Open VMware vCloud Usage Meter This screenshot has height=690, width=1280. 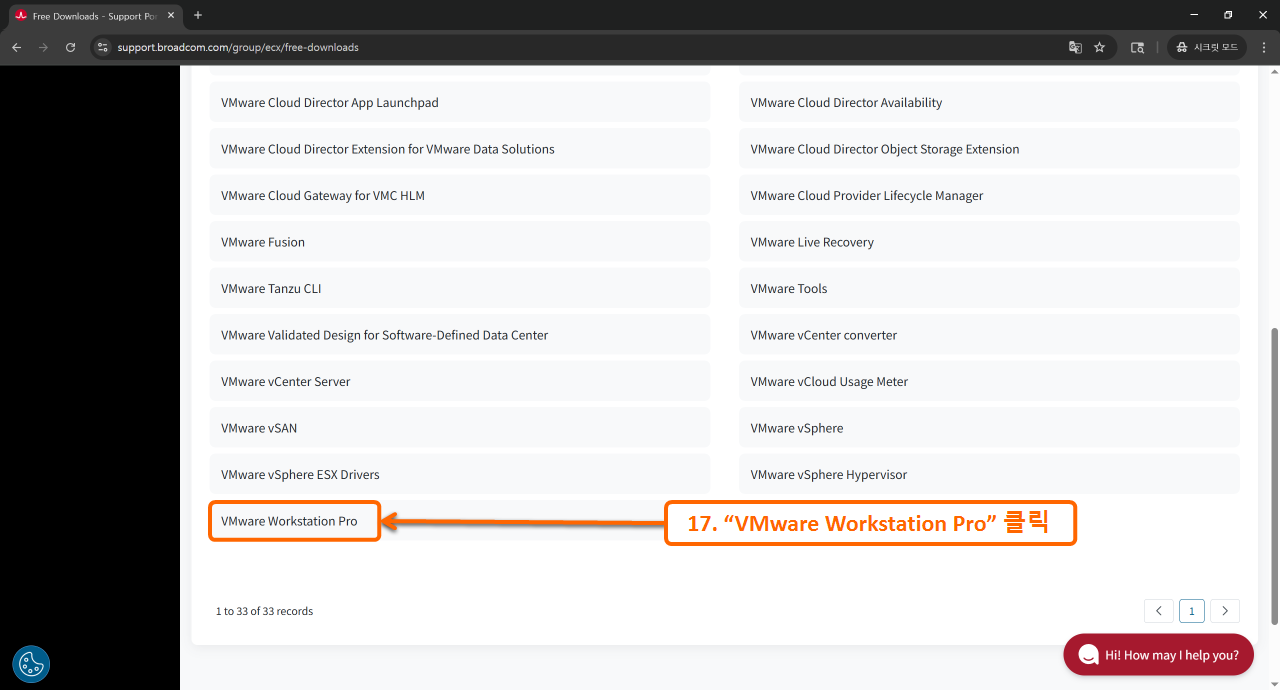989,381
